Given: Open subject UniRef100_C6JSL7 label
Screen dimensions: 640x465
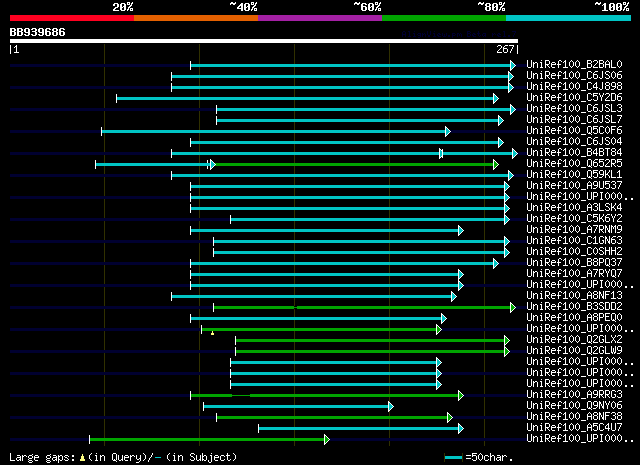Looking at the screenshot, I should point(574,120).
